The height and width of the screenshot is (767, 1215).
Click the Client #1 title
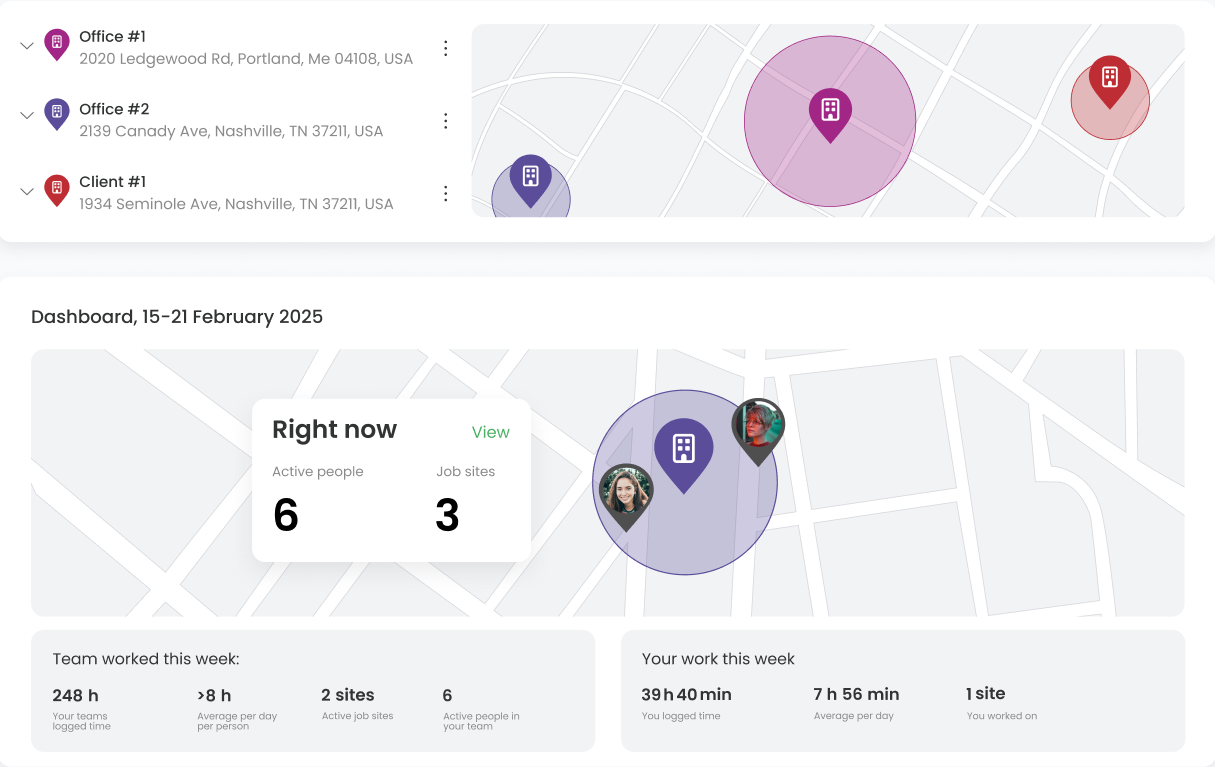coord(113,182)
